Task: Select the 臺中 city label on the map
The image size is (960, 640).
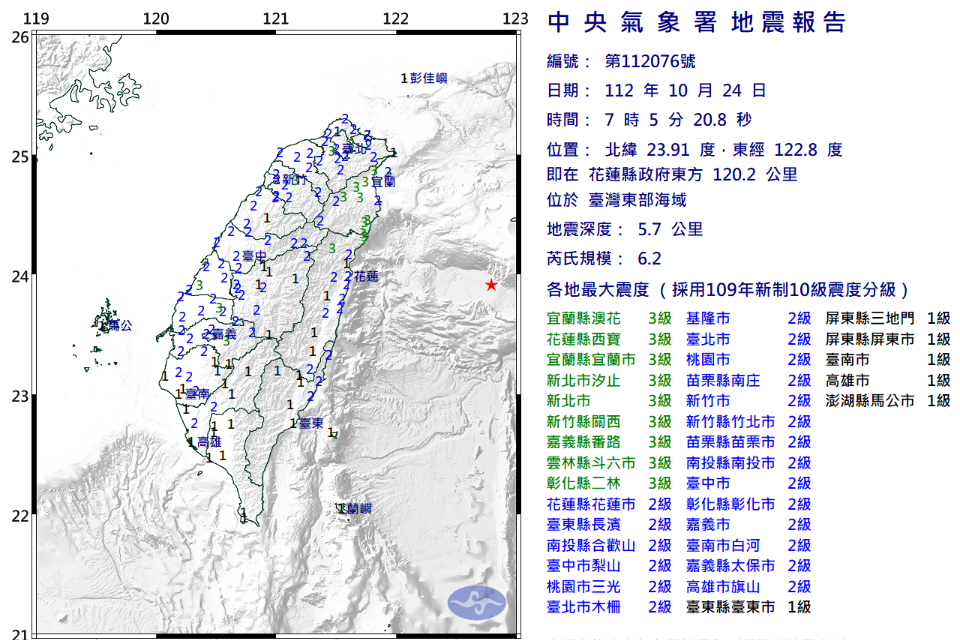Action: 255,256
